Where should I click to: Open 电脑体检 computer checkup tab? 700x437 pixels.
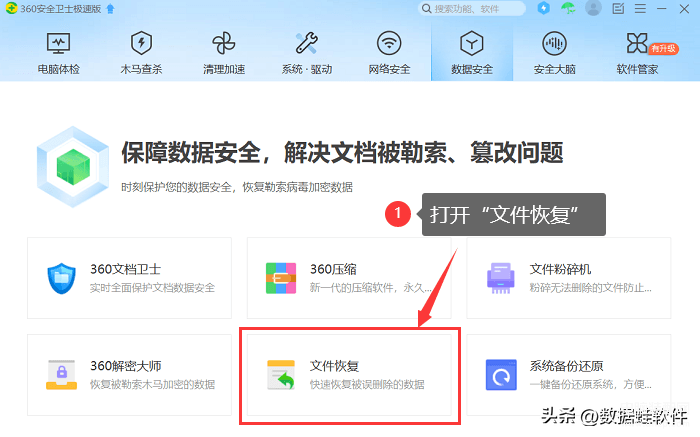pos(58,53)
